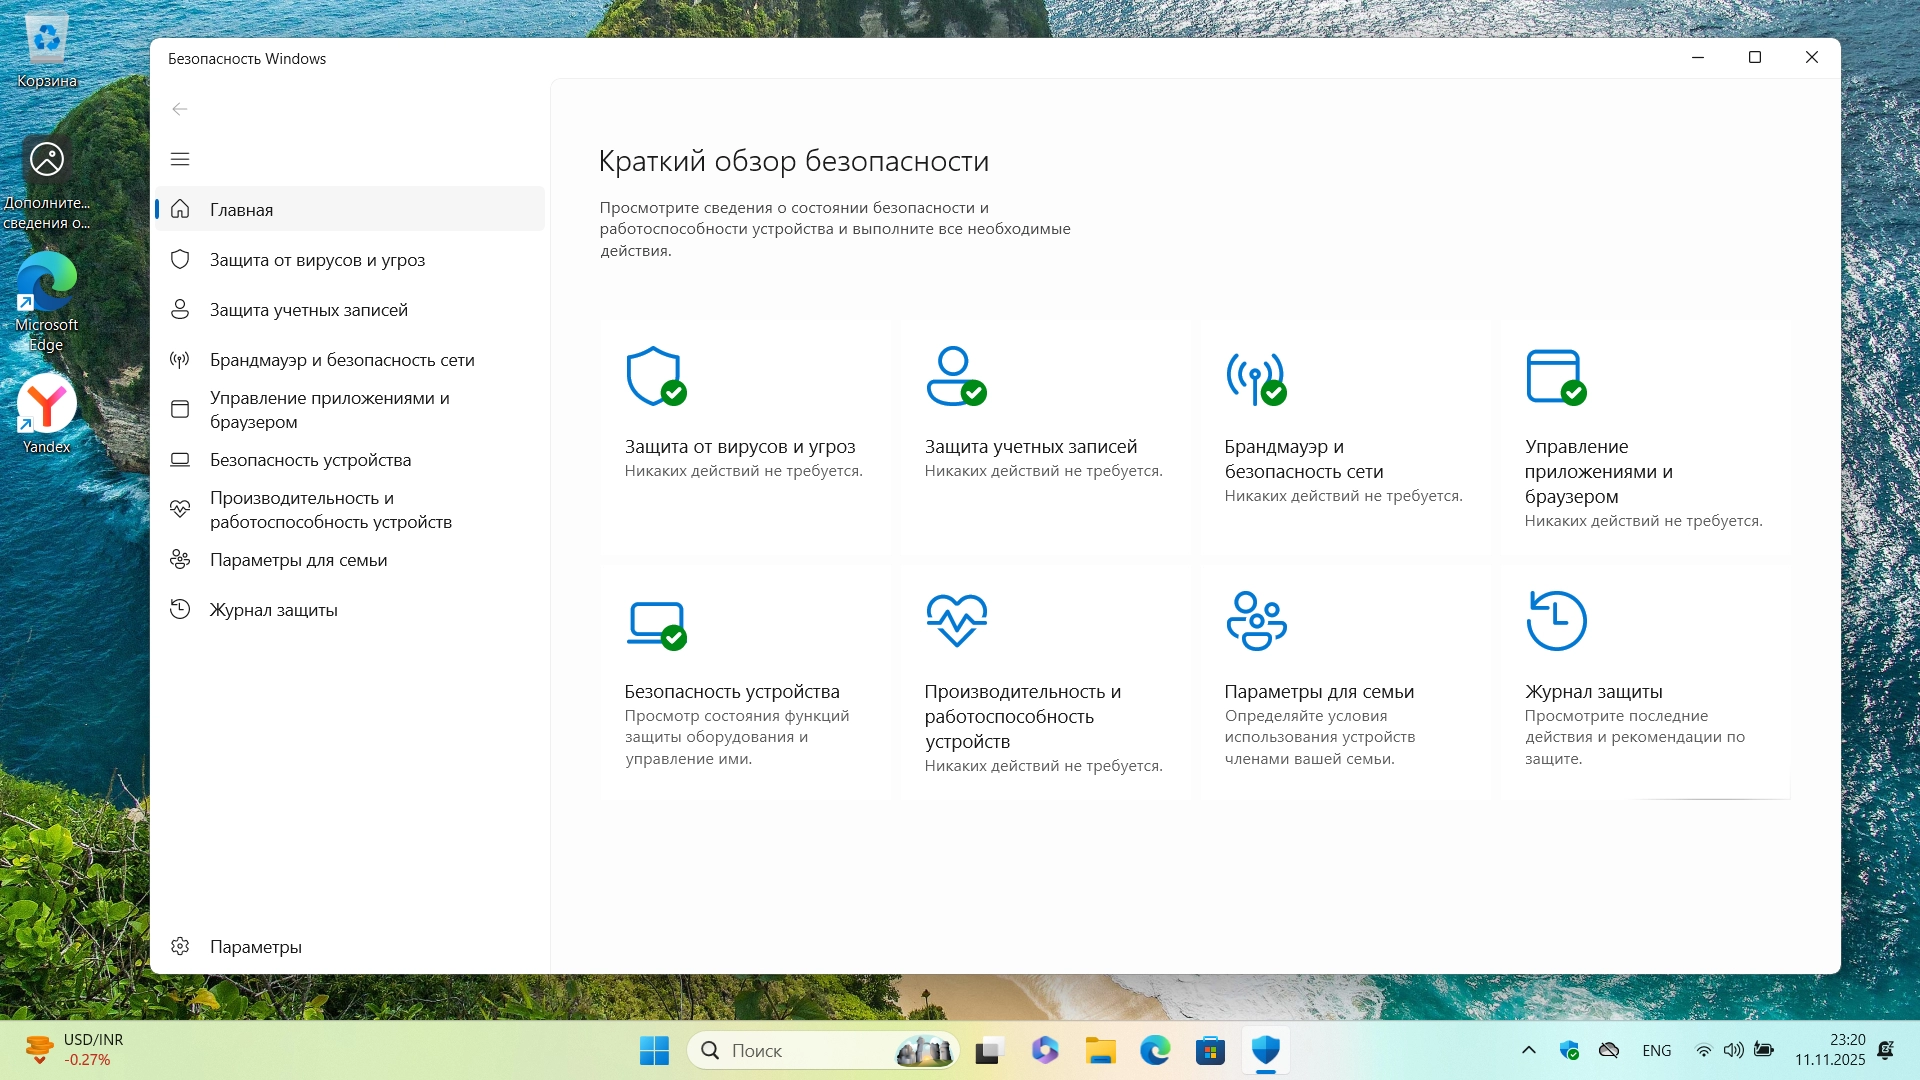The width and height of the screenshot is (1920, 1080).
Task: Open firewall and network security antenna tile
Action: pyautogui.click(x=1254, y=378)
